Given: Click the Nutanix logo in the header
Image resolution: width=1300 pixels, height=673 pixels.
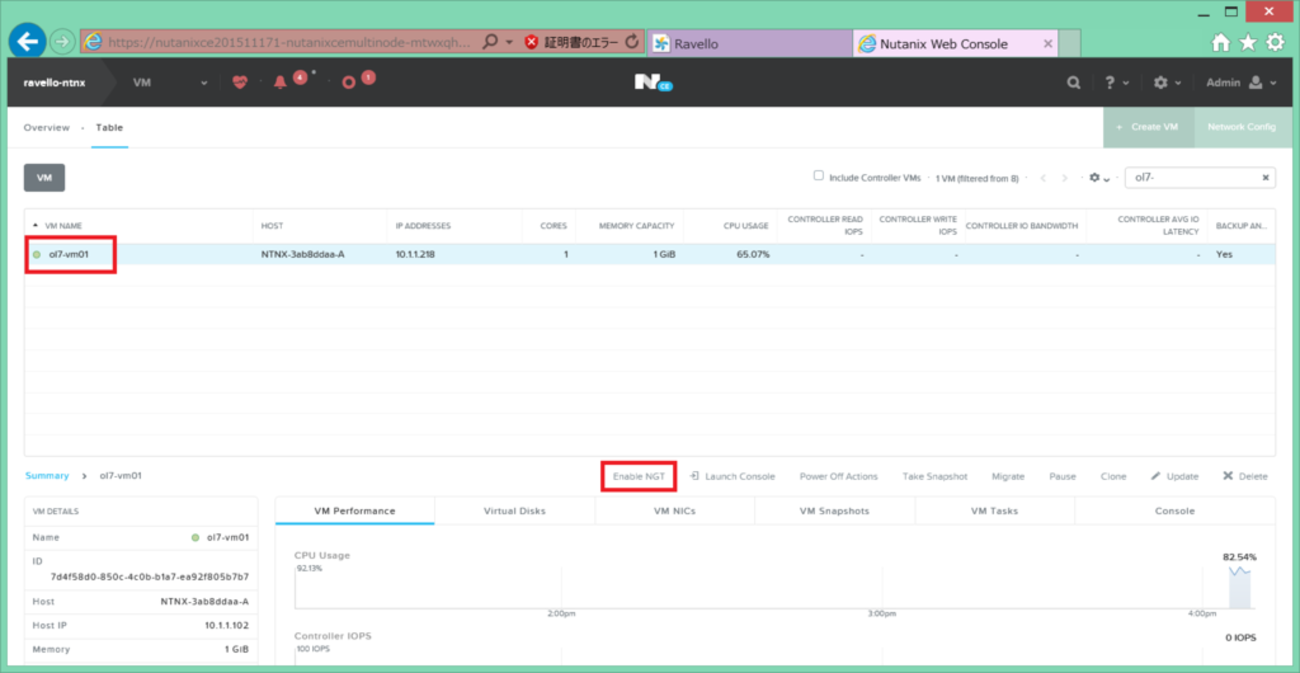Looking at the screenshot, I should click(650, 82).
